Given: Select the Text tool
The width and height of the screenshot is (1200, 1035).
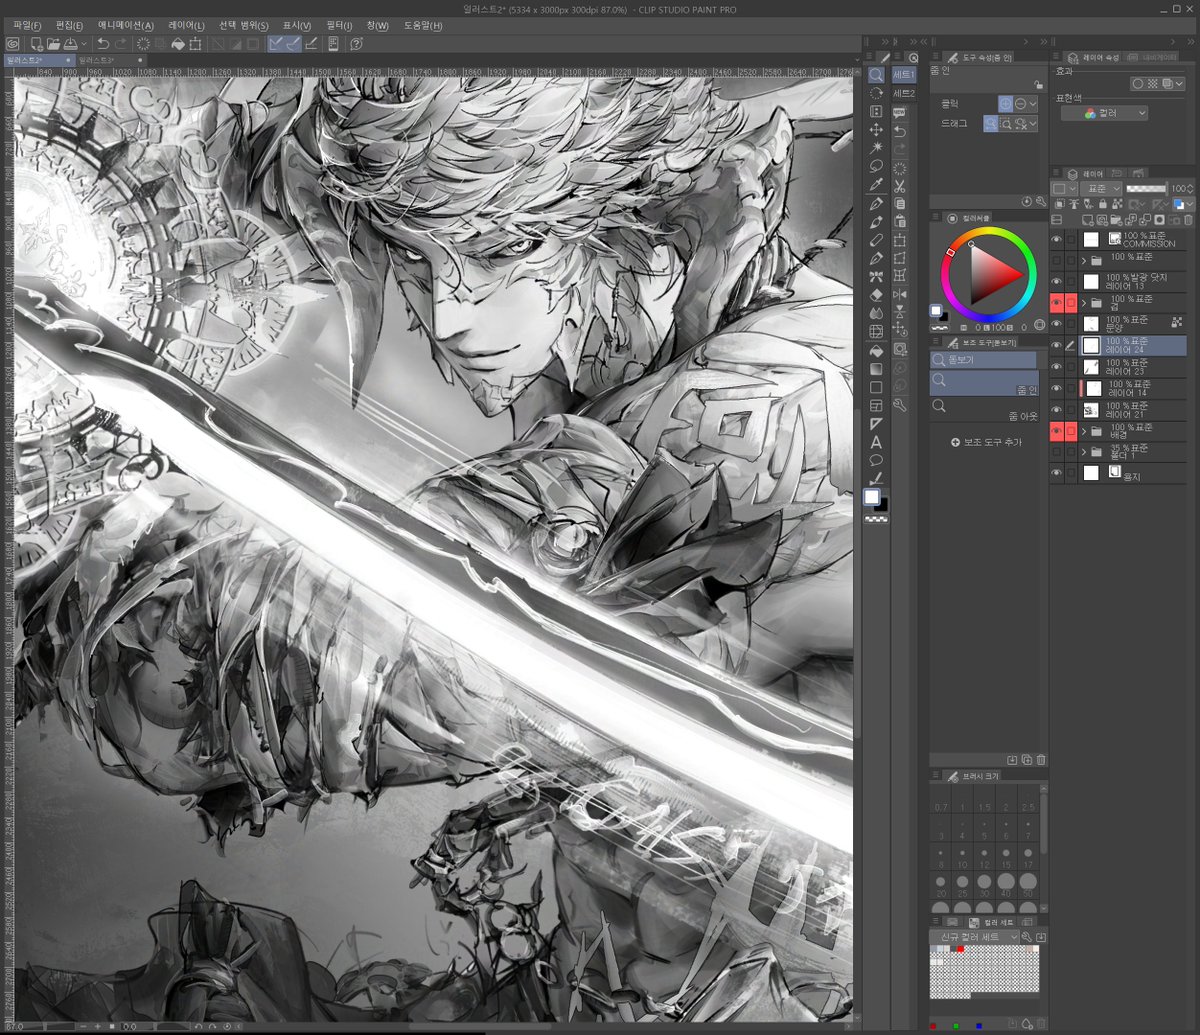Looking at the screenshot, I should [x=876, y=441].
